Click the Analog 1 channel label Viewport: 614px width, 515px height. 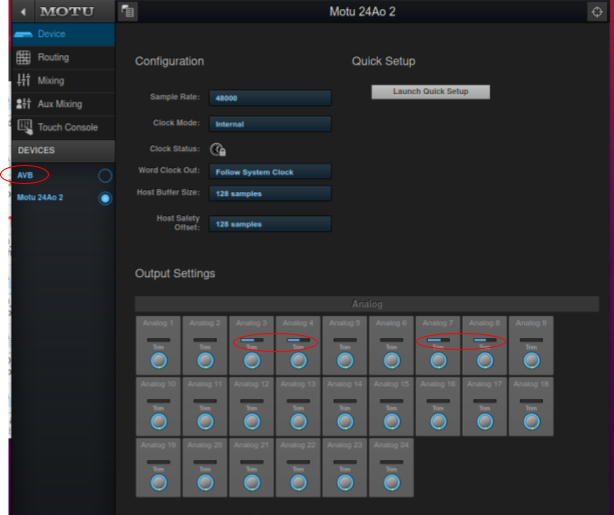(x=158, y=323)
